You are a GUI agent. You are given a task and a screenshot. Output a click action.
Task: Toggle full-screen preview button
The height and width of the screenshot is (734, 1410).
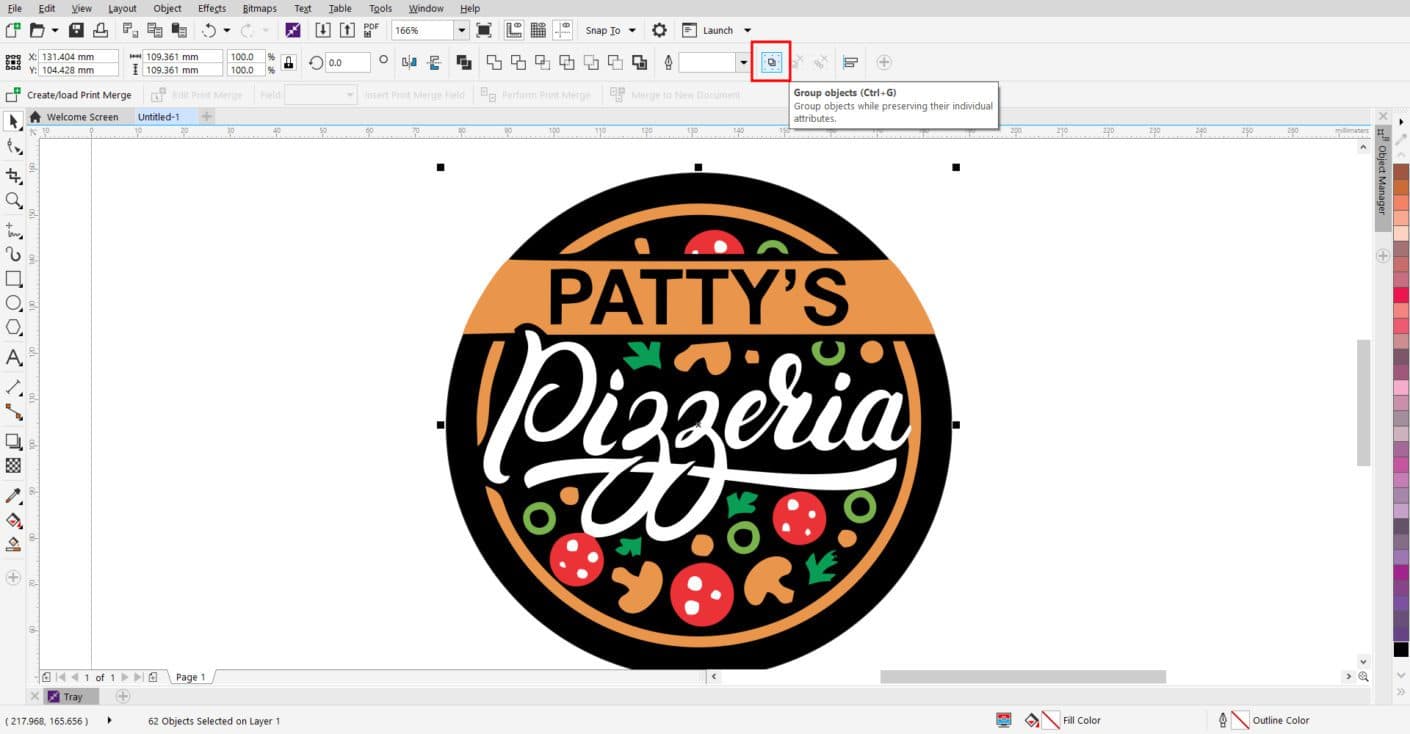click(x=484, y=30)
